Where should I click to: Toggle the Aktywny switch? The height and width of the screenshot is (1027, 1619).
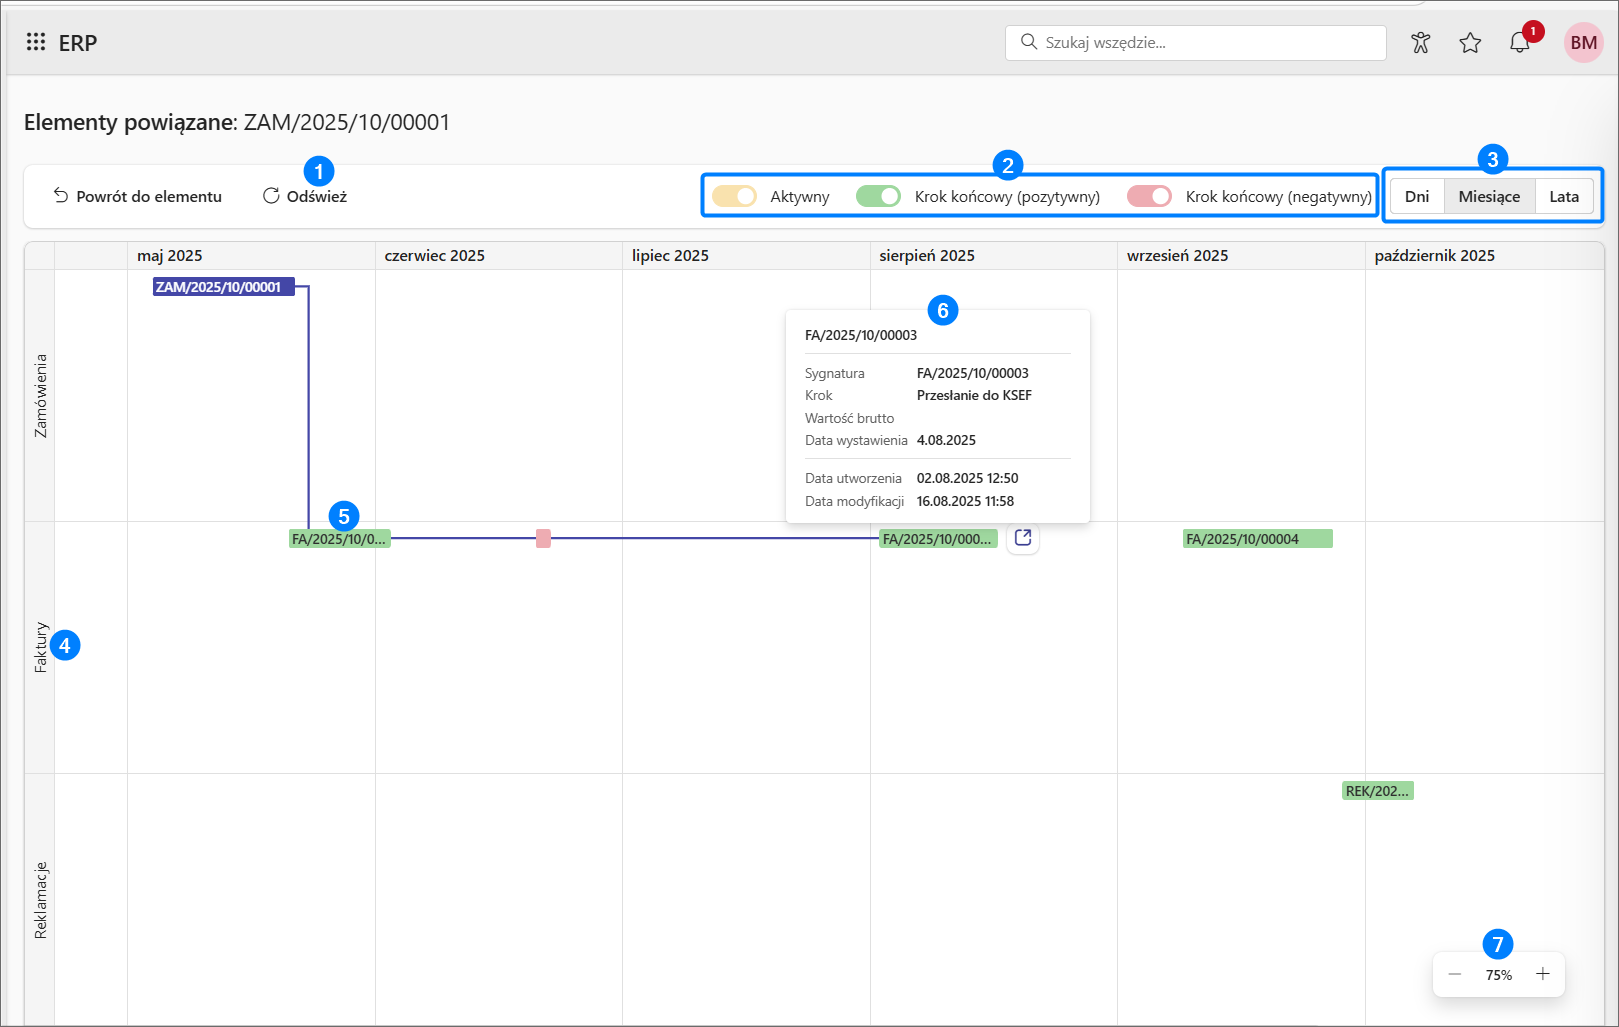click(x=735, y=197)
